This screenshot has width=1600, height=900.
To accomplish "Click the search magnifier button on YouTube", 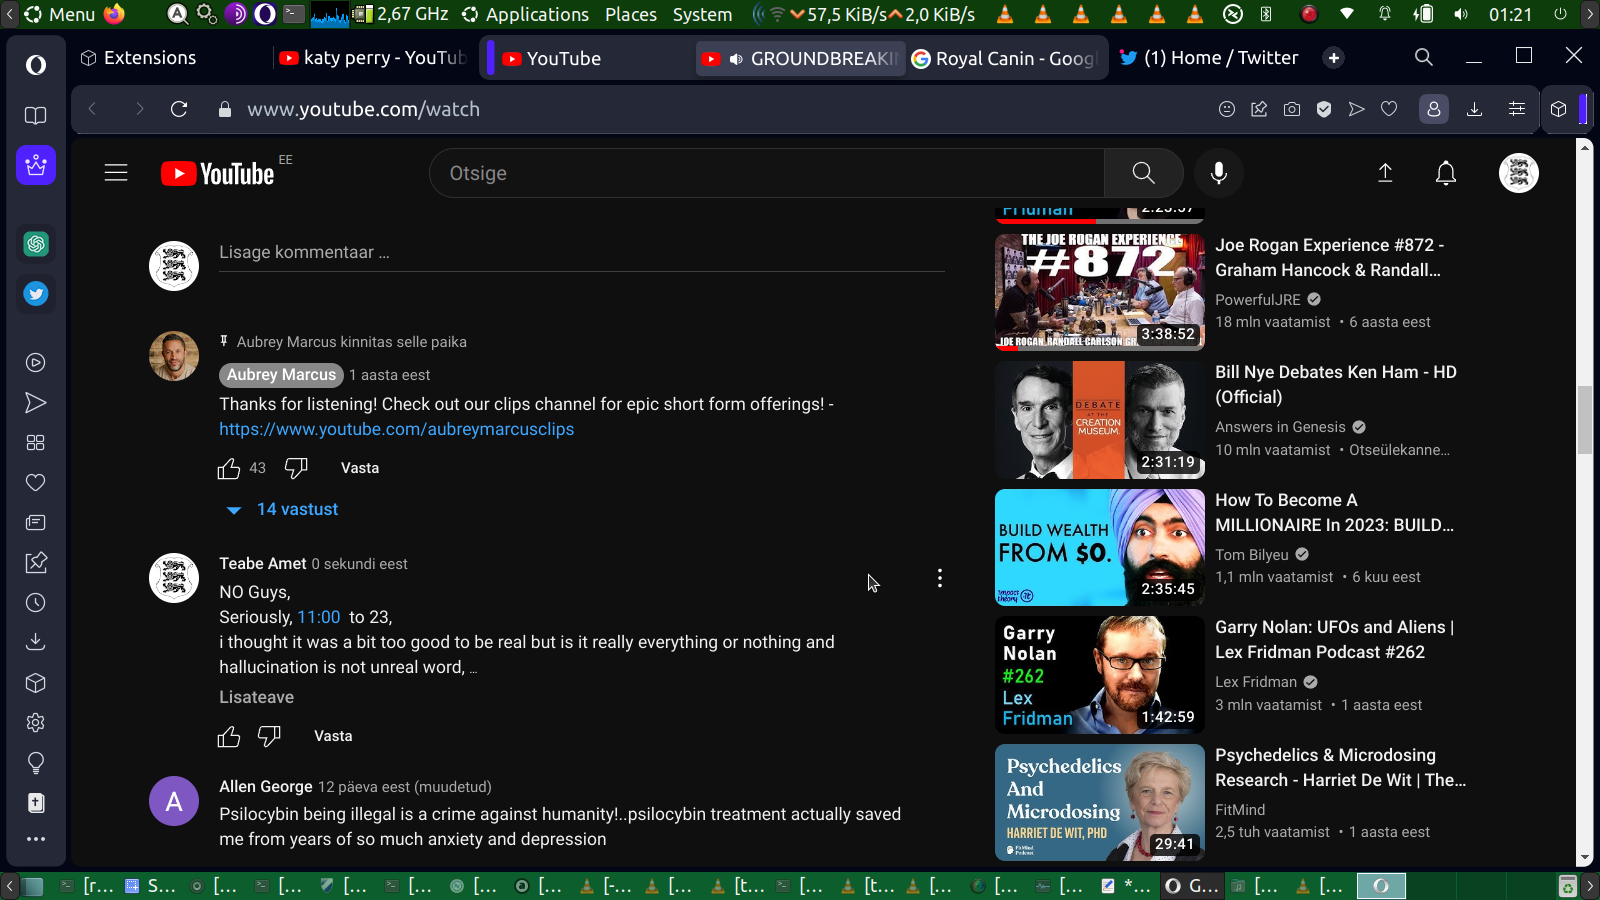I will tap(1143, 173).
